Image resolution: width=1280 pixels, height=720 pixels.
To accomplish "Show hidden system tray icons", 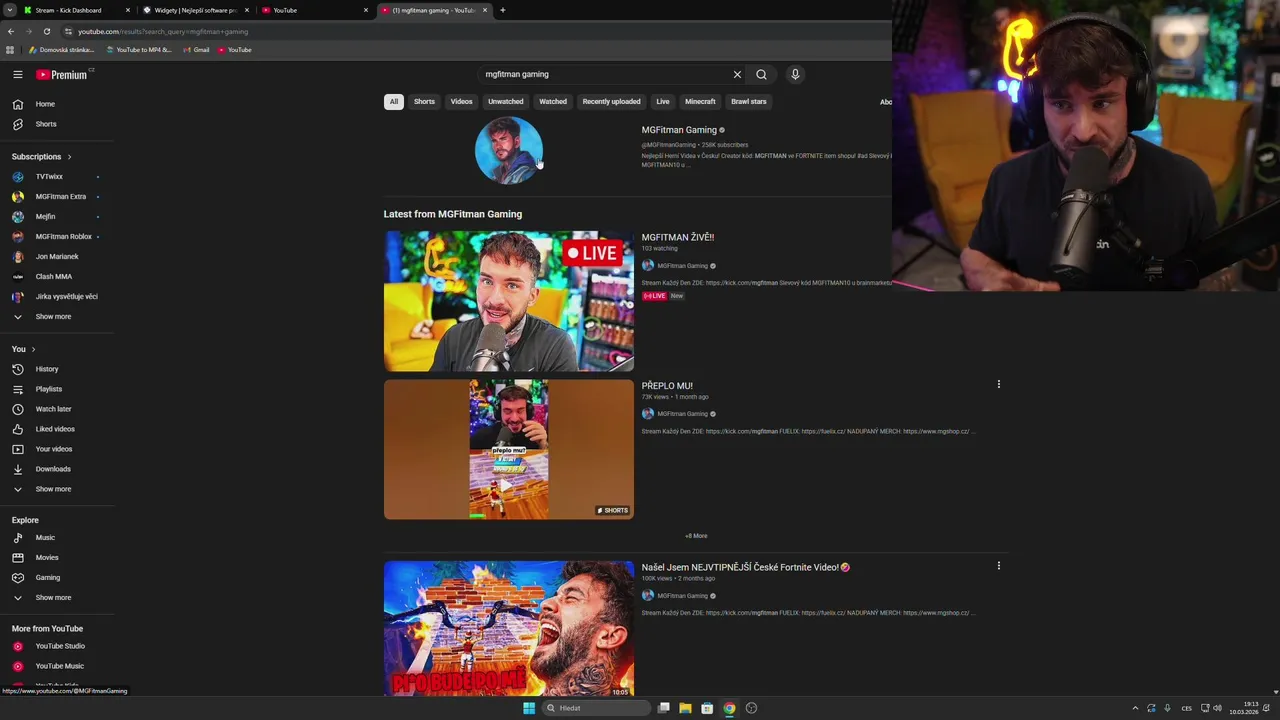I will click(1135, 708).
